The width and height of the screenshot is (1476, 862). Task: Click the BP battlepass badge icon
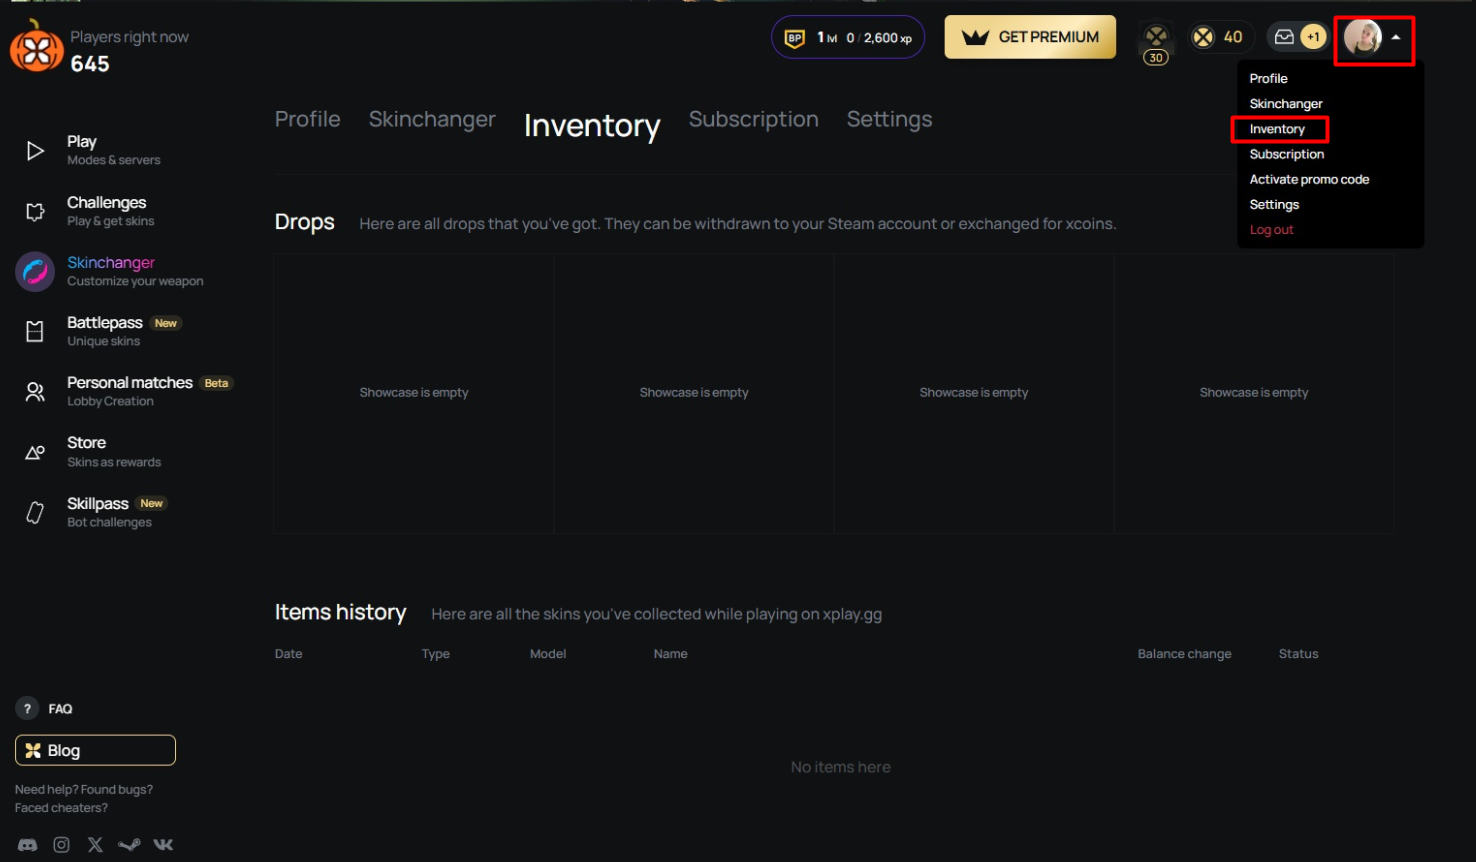point(795,38)
